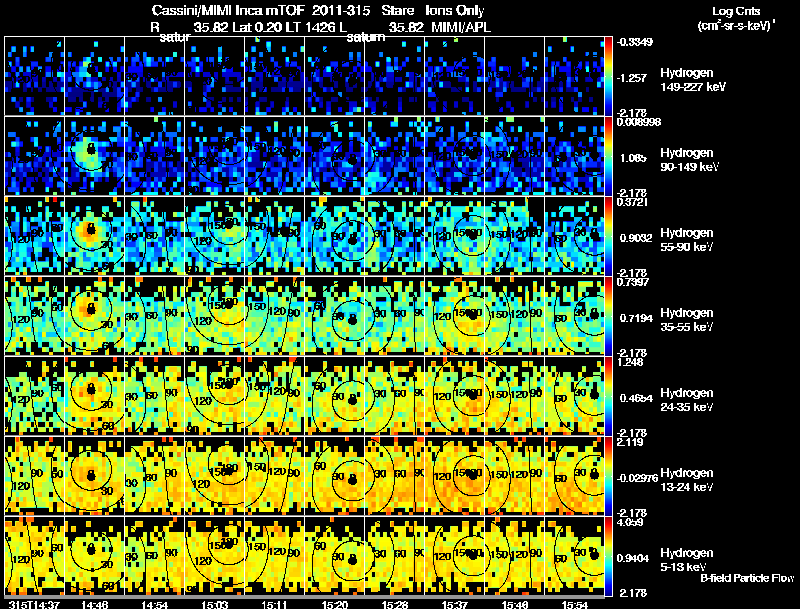
Task: Click the 14:46 panel in Hydrogen 90-149 keV row
Action: click(x=94, y=156)
